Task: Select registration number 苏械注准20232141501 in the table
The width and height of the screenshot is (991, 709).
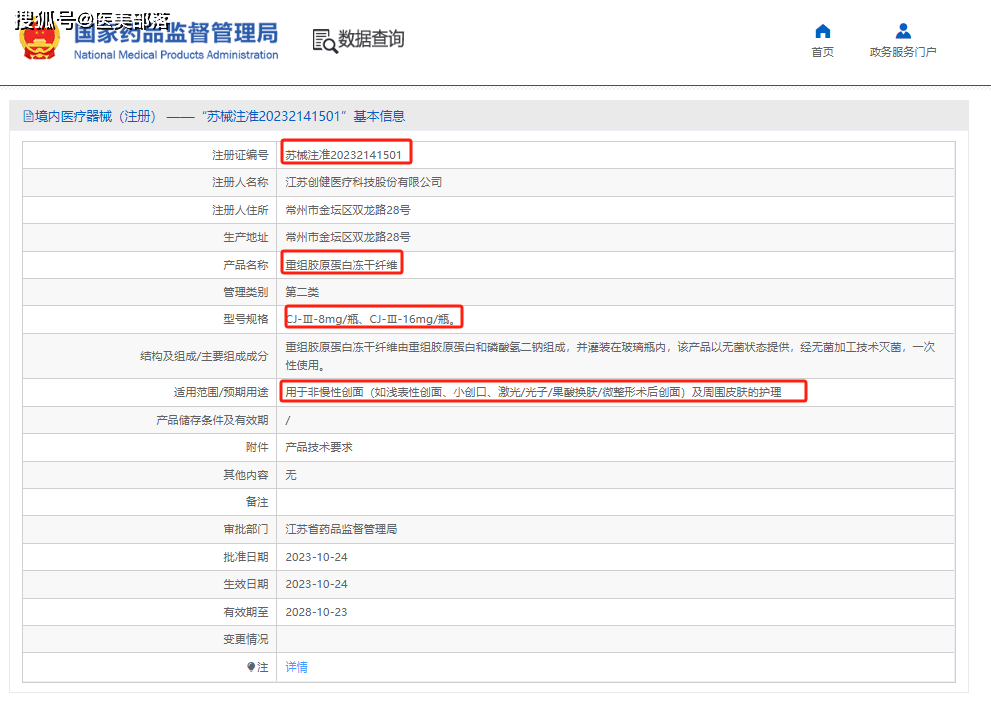Action: (344, 155)
